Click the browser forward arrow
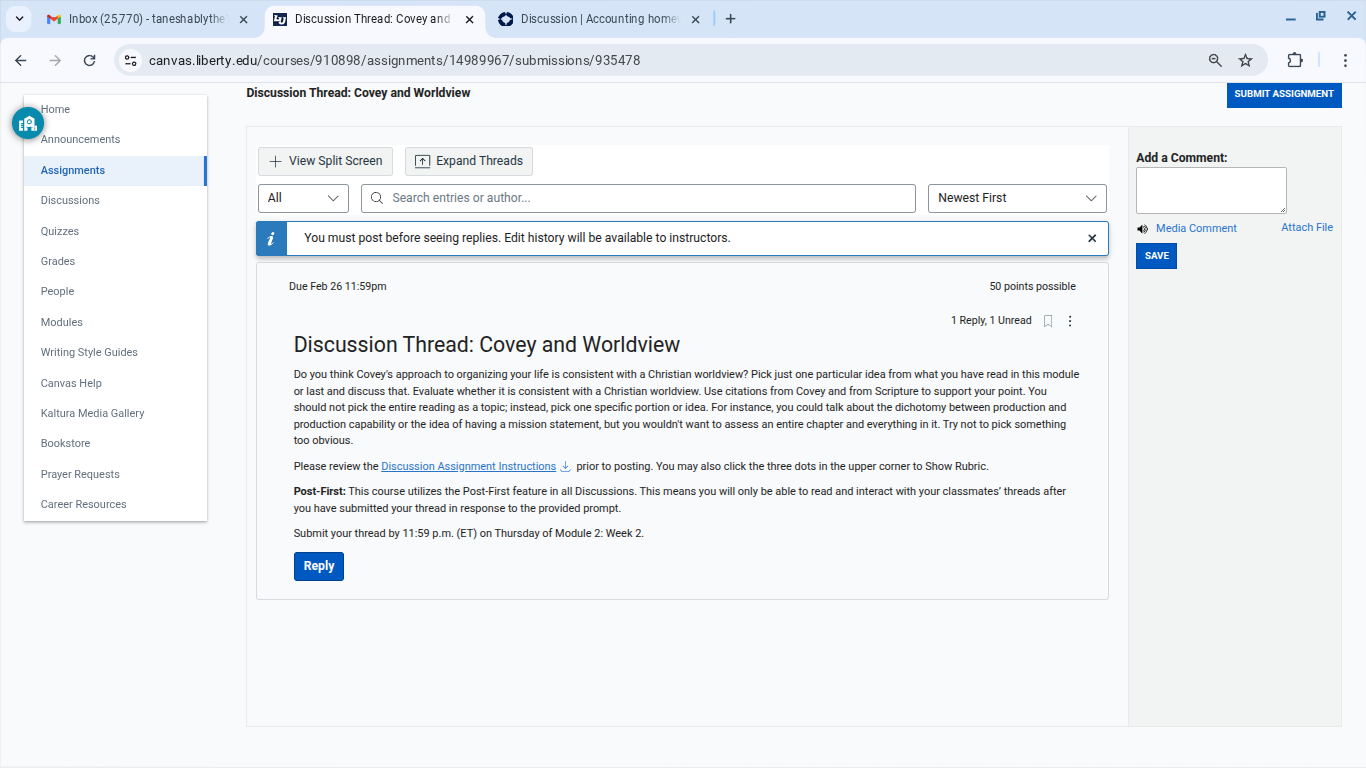1366x768 pixels. point(55,60)
